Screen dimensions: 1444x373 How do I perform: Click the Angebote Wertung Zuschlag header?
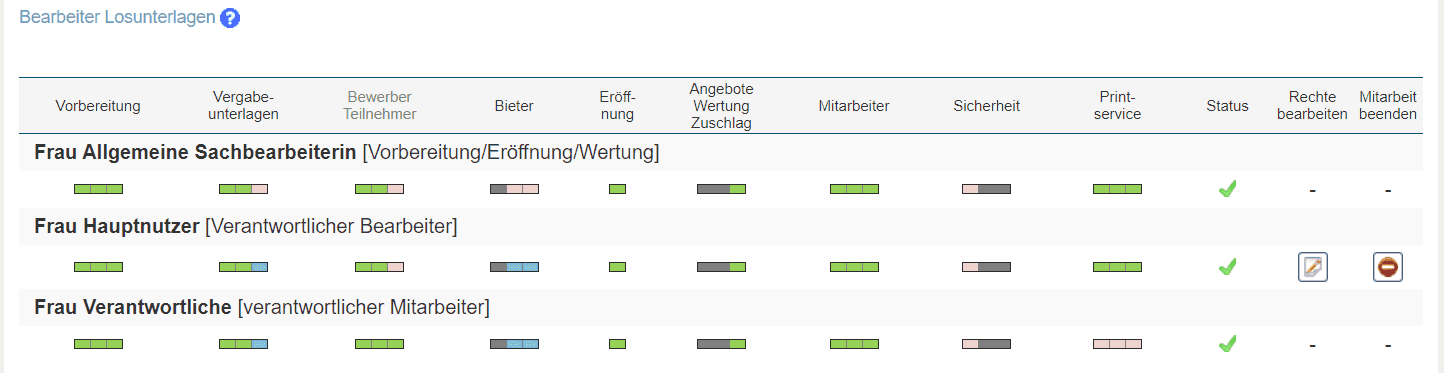tap(721, 106)
